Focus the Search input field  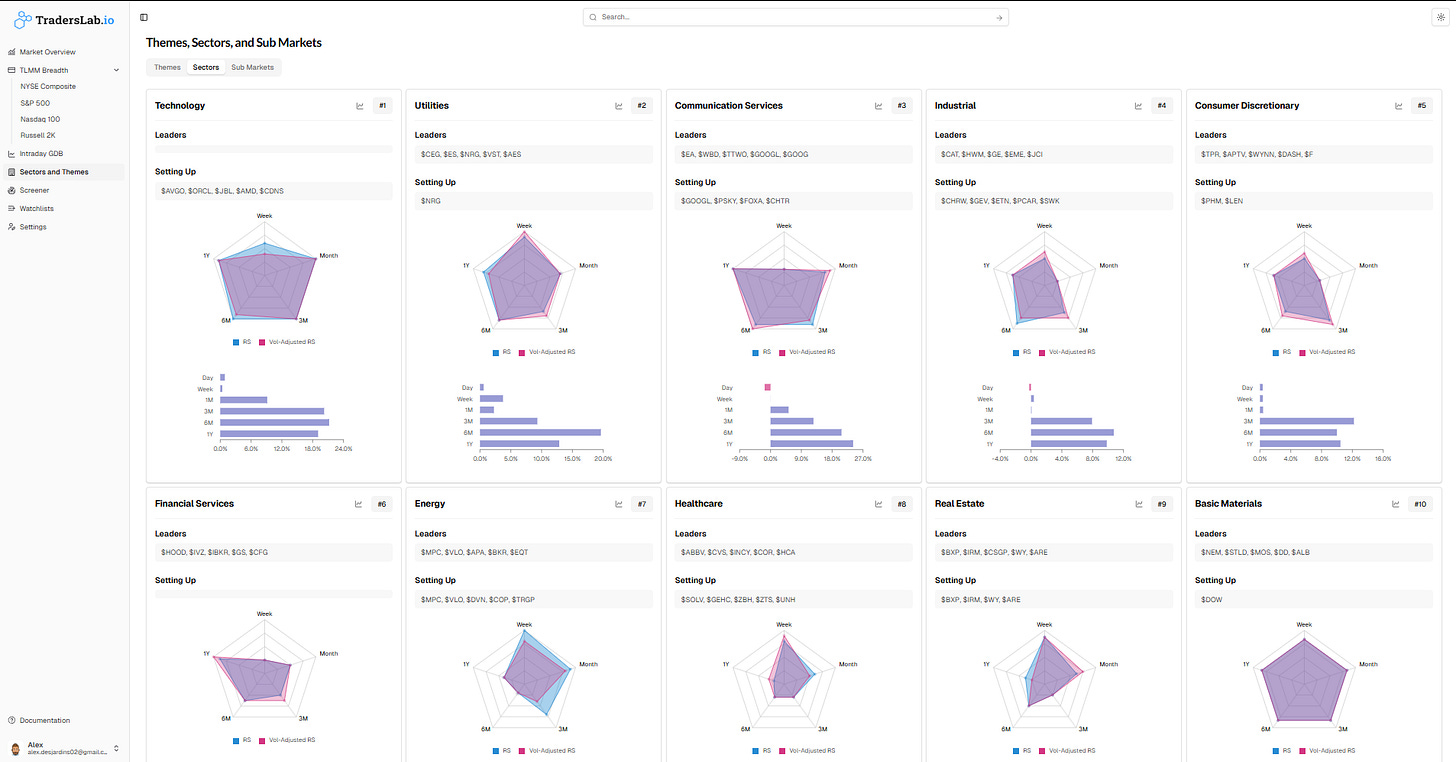796,17
